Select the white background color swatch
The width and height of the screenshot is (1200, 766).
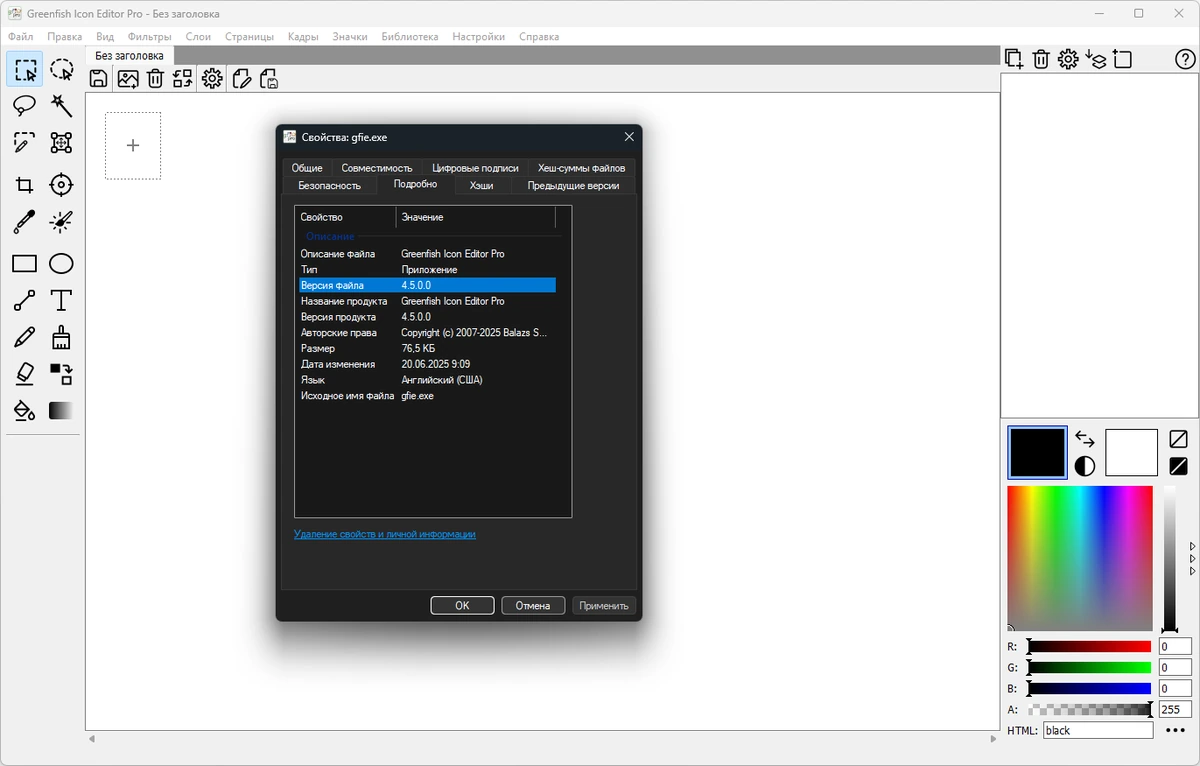pyautogui.click(x=1131, y=452)
